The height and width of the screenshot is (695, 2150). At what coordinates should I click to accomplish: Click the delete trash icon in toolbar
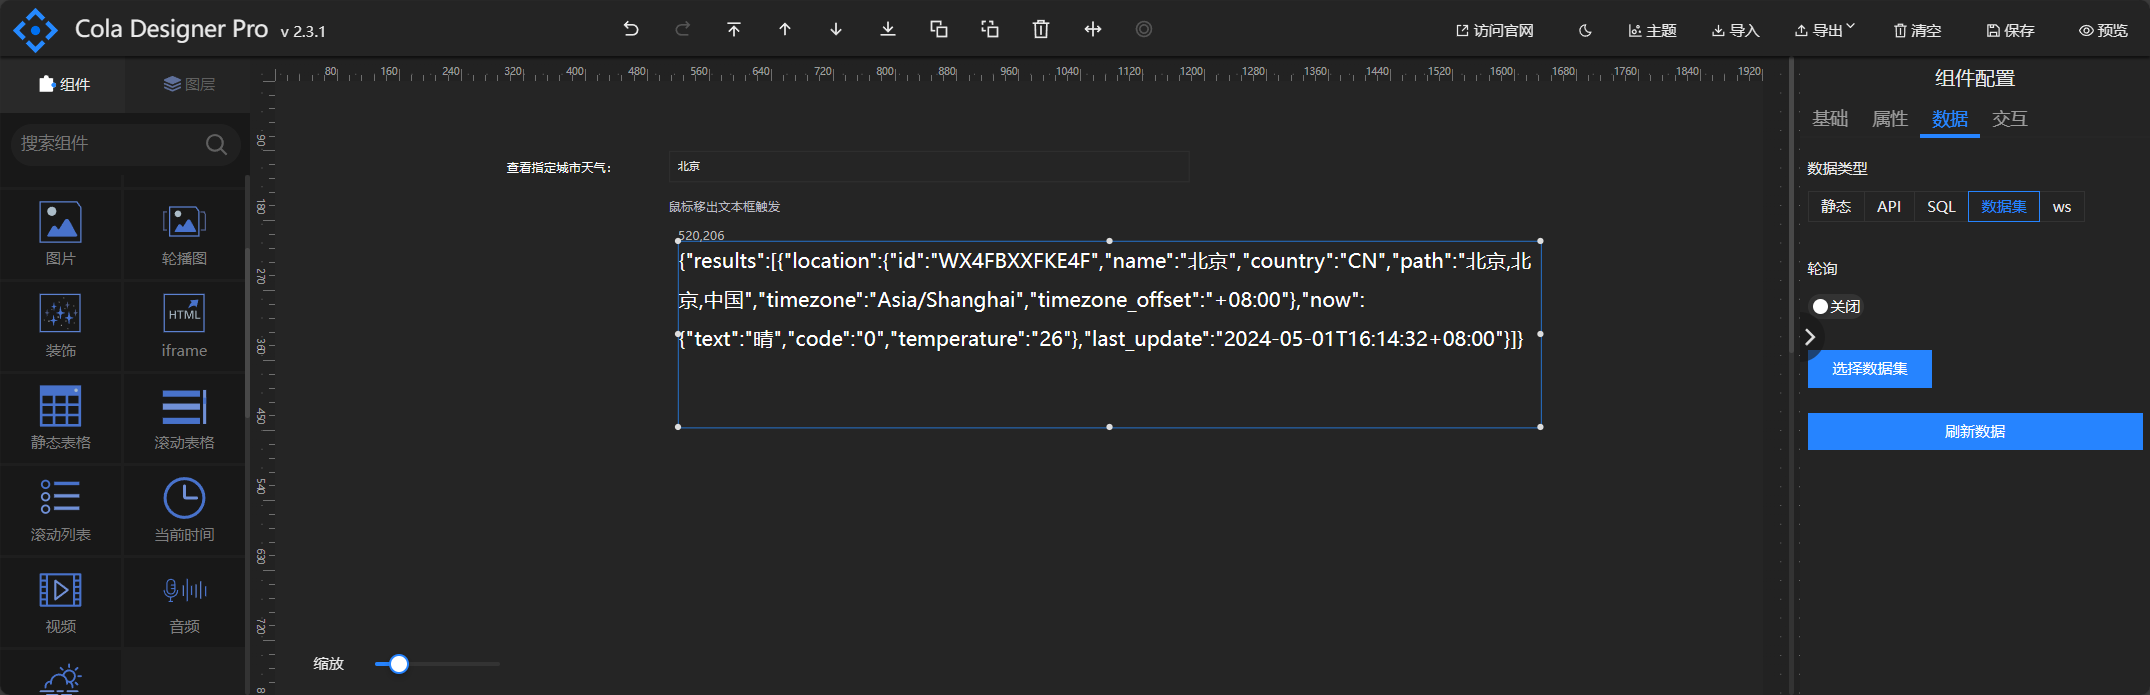click(1041, 29)
